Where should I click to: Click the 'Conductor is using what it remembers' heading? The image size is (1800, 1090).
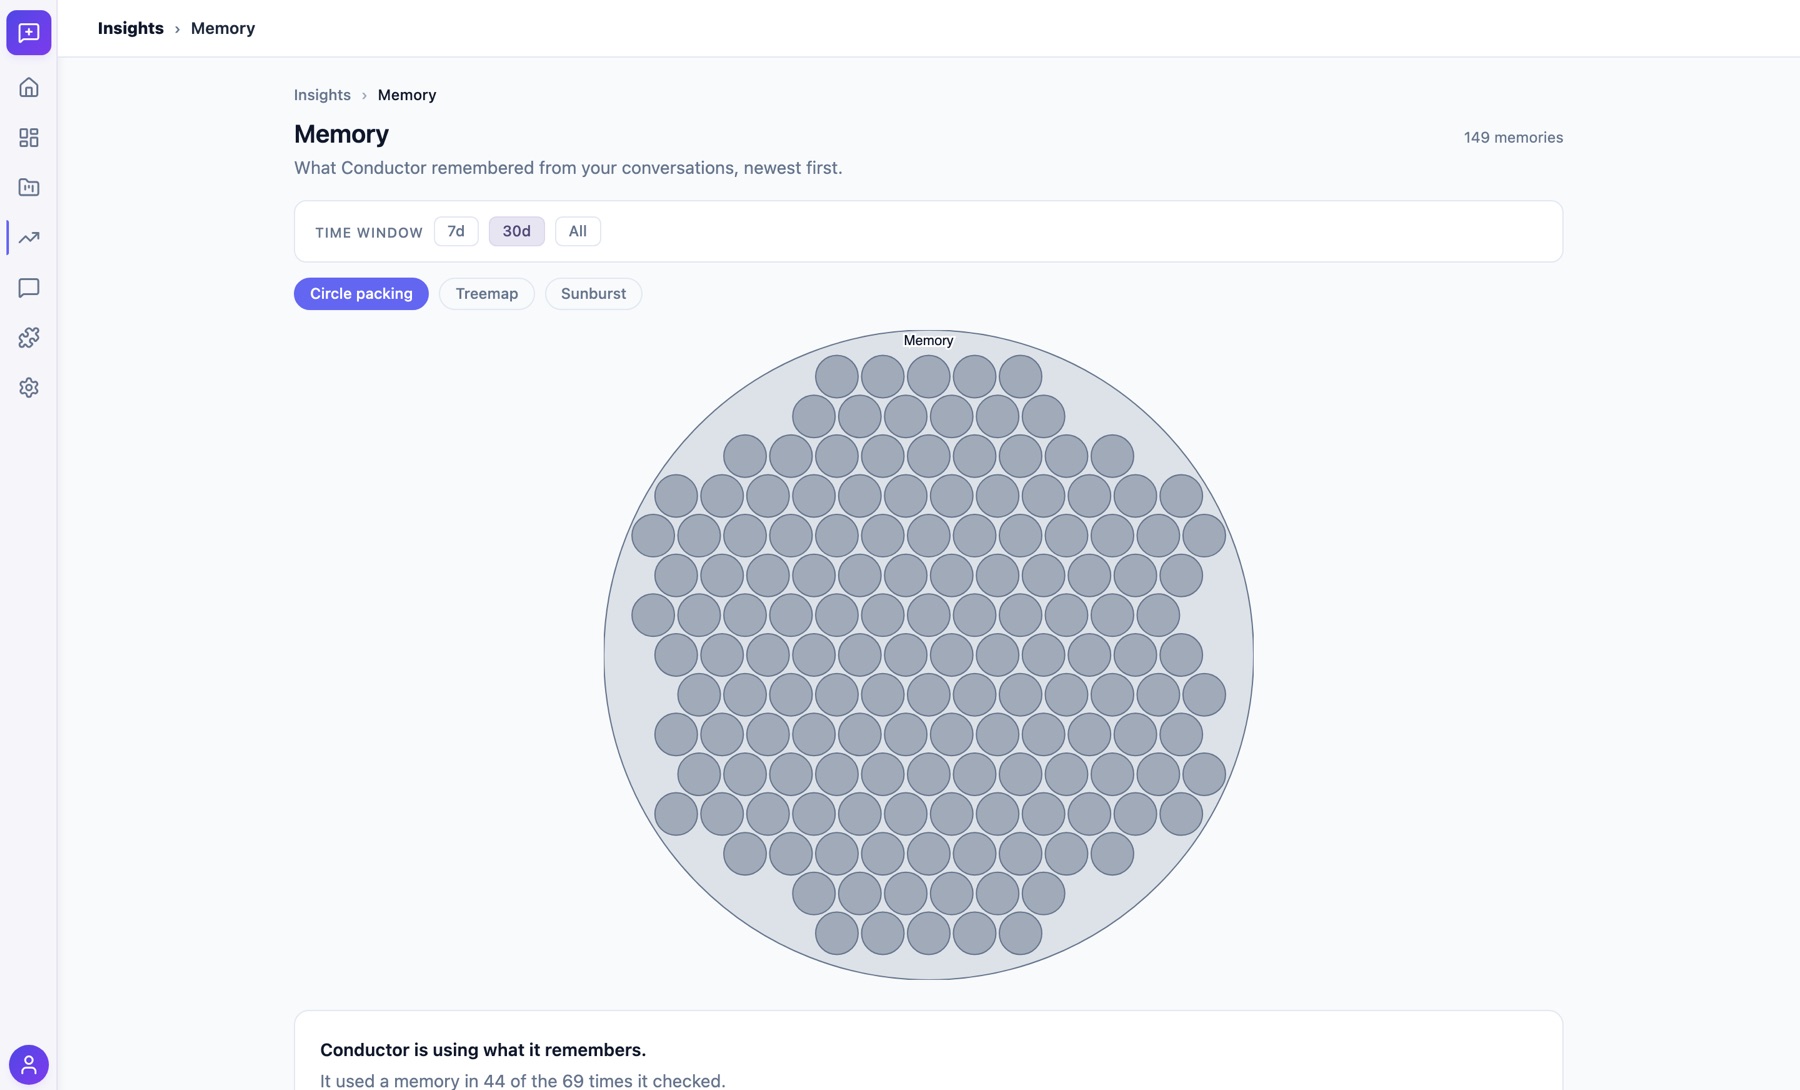483,1050
